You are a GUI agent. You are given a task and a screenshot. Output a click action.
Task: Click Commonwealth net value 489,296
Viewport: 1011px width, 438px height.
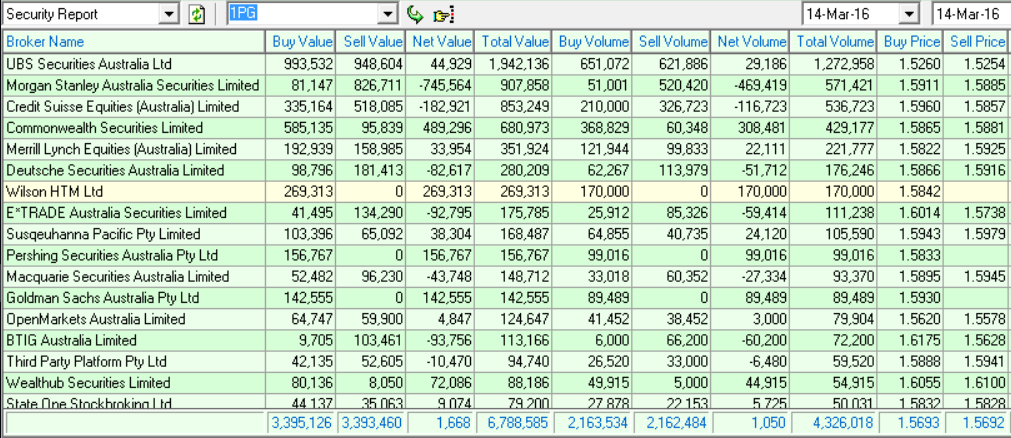point(446,128)
